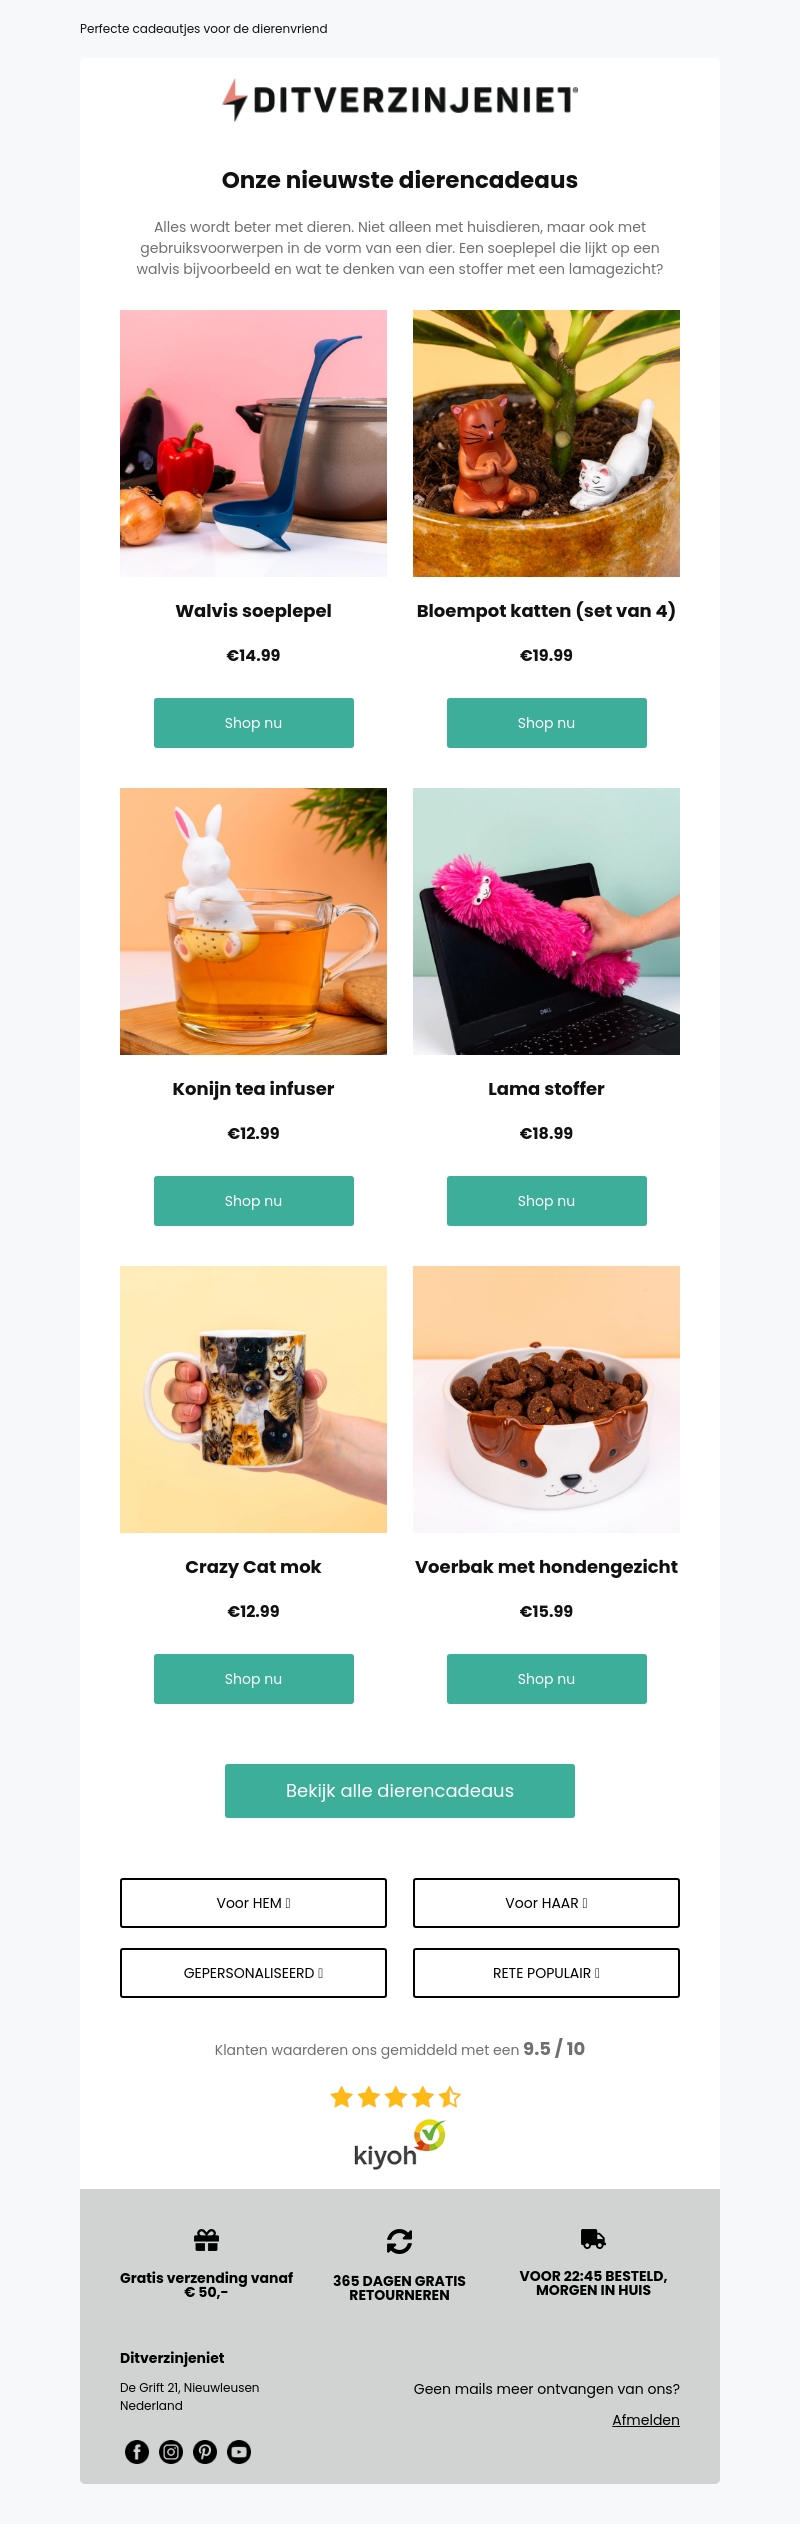Click the gift icon for free shipping

pyautogui.click(x=206, y=2240)
